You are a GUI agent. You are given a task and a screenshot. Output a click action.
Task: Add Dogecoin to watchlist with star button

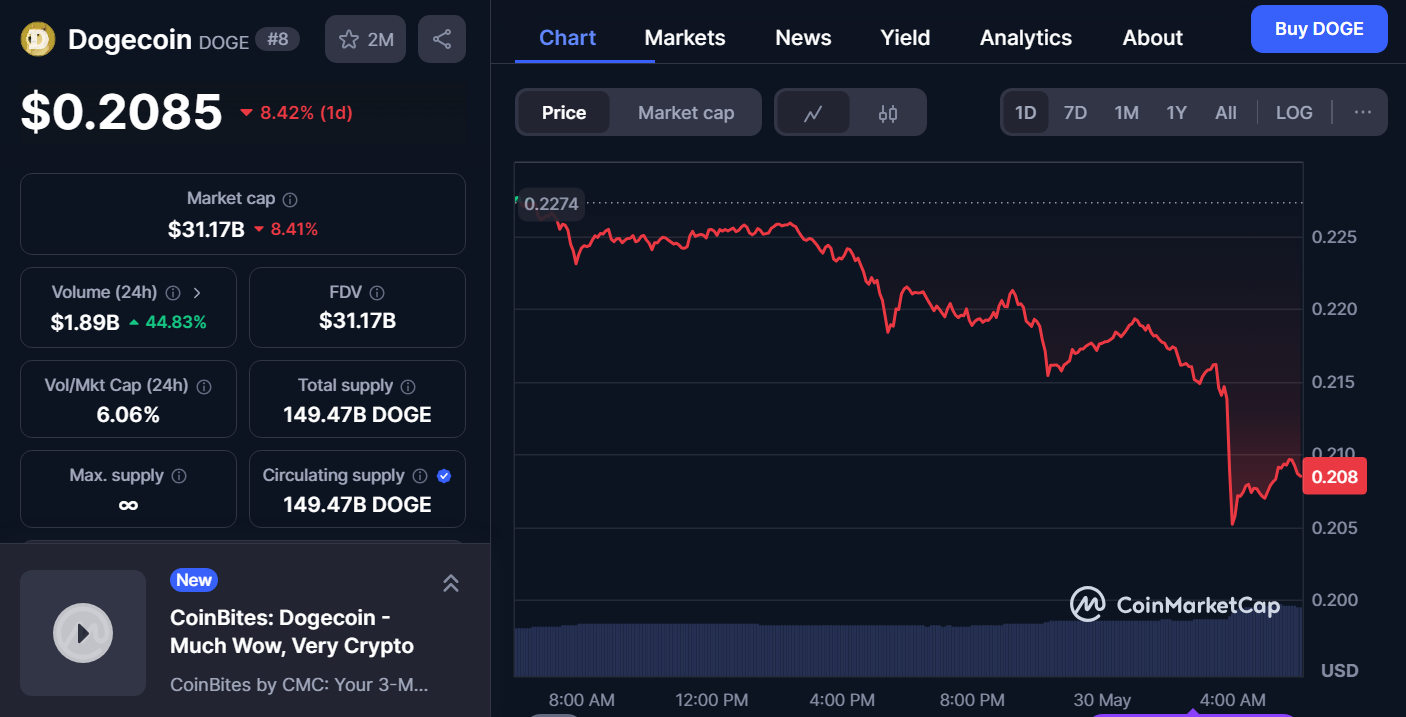coord(365,39)
